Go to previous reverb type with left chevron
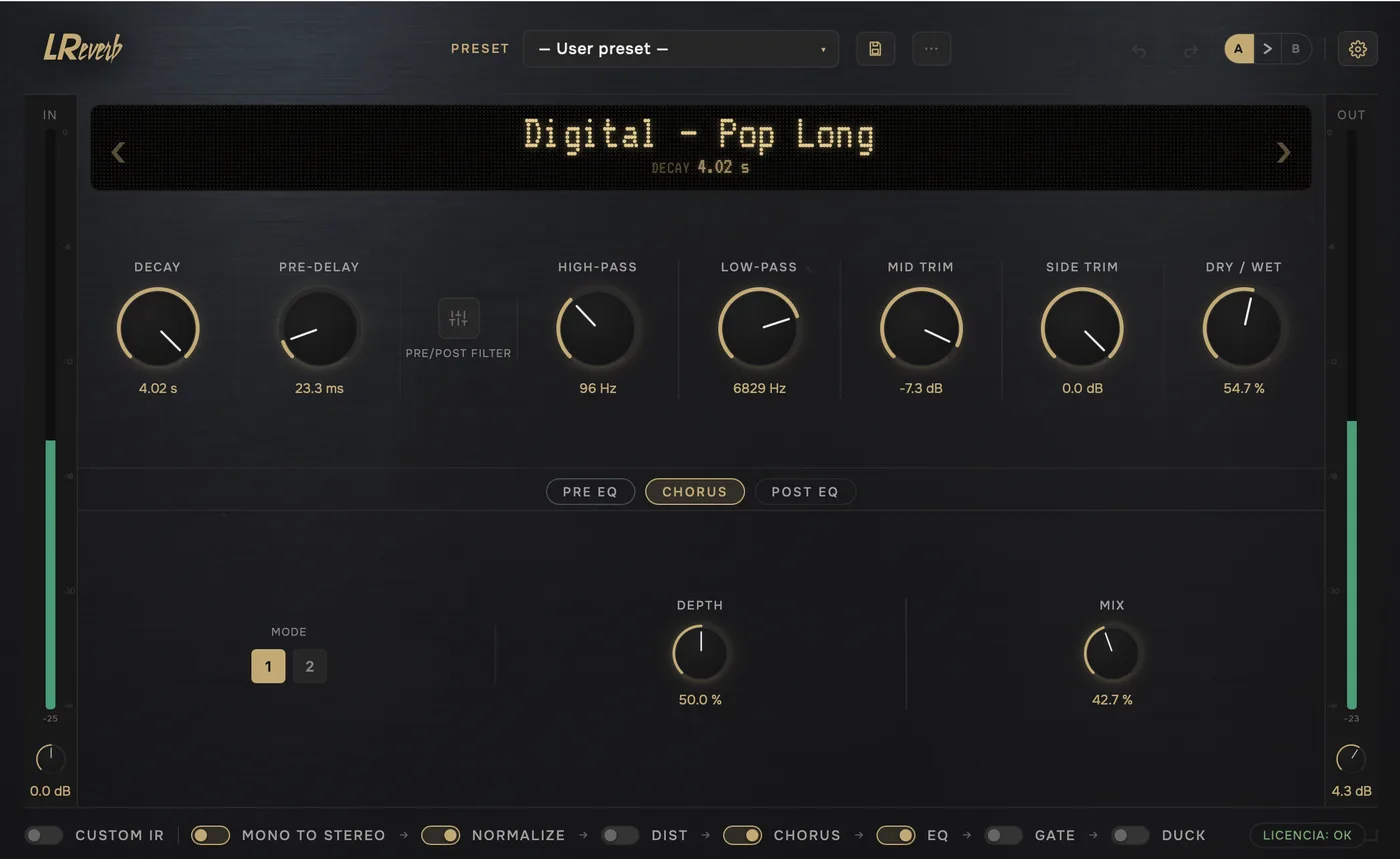The width and height of the screenshot is (1400, 859). point(118,152)
